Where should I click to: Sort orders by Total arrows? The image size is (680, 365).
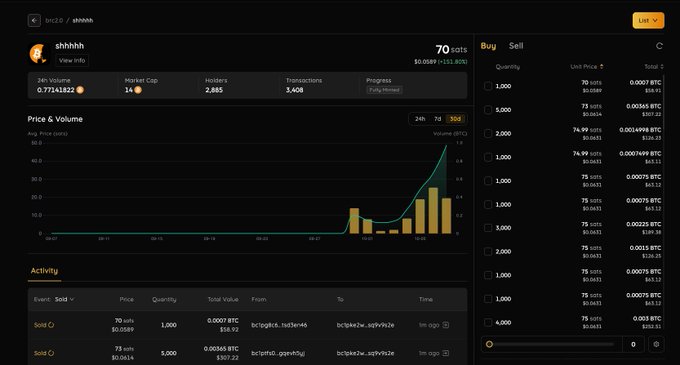(662, 67)
